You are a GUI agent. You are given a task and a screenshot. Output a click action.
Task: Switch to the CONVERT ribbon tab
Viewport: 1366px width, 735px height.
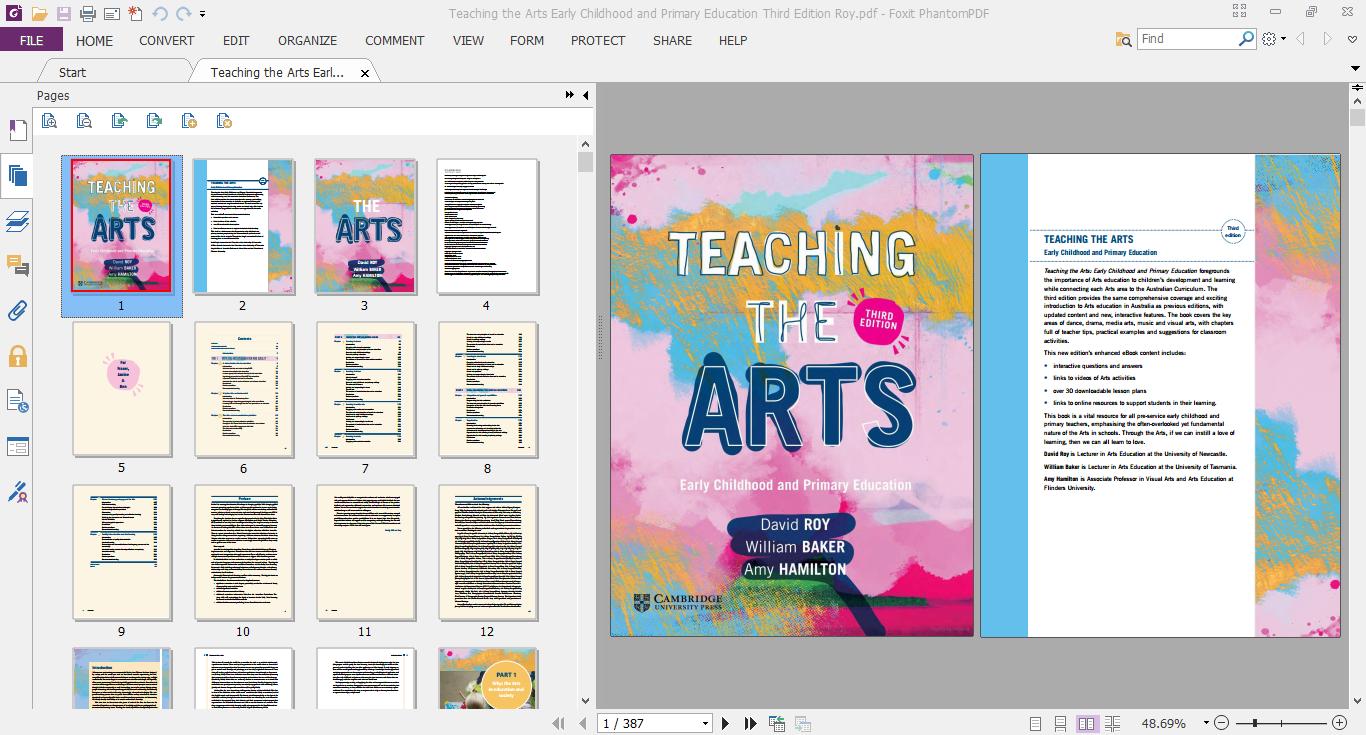(x=167, y=40)
